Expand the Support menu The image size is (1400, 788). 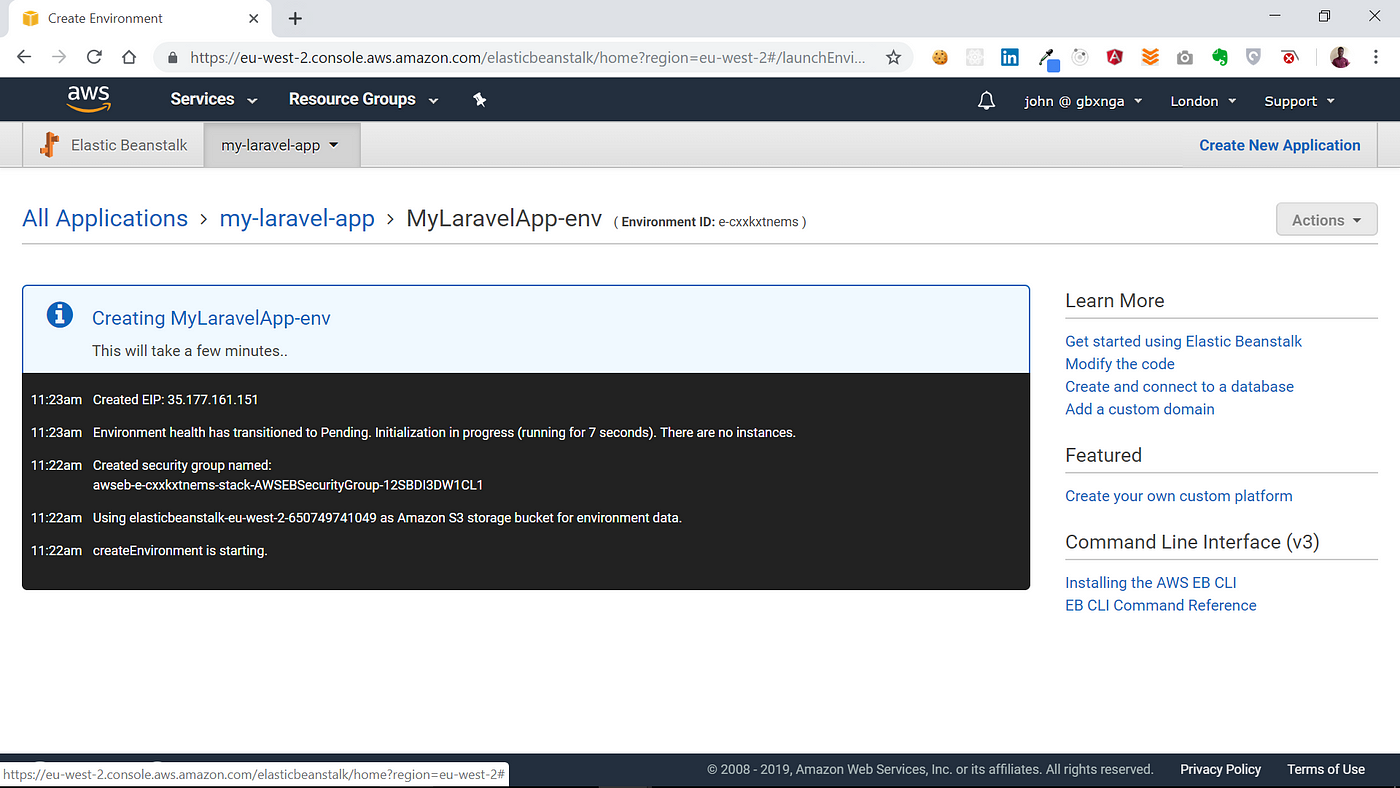click(1299, 101)
